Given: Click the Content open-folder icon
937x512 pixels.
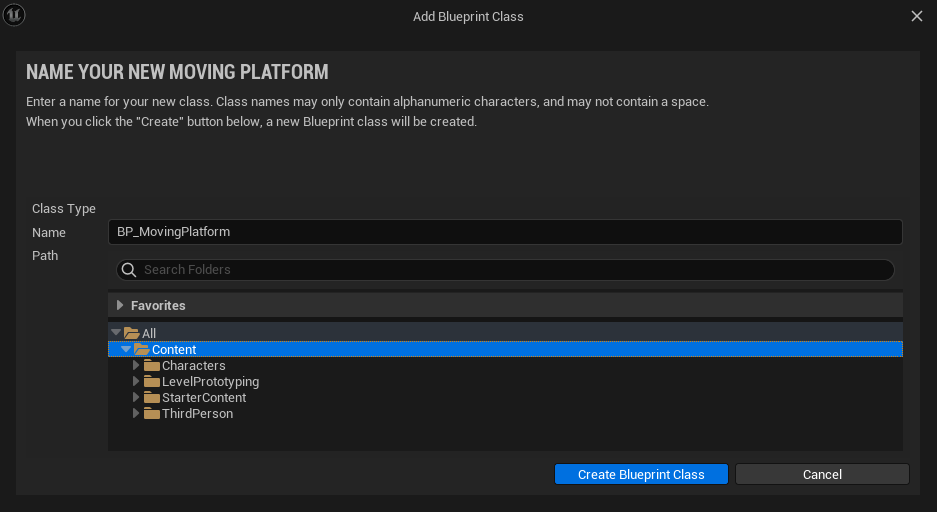Looking at the screenshot, I should pyautogui.click(x=142, y=349).
